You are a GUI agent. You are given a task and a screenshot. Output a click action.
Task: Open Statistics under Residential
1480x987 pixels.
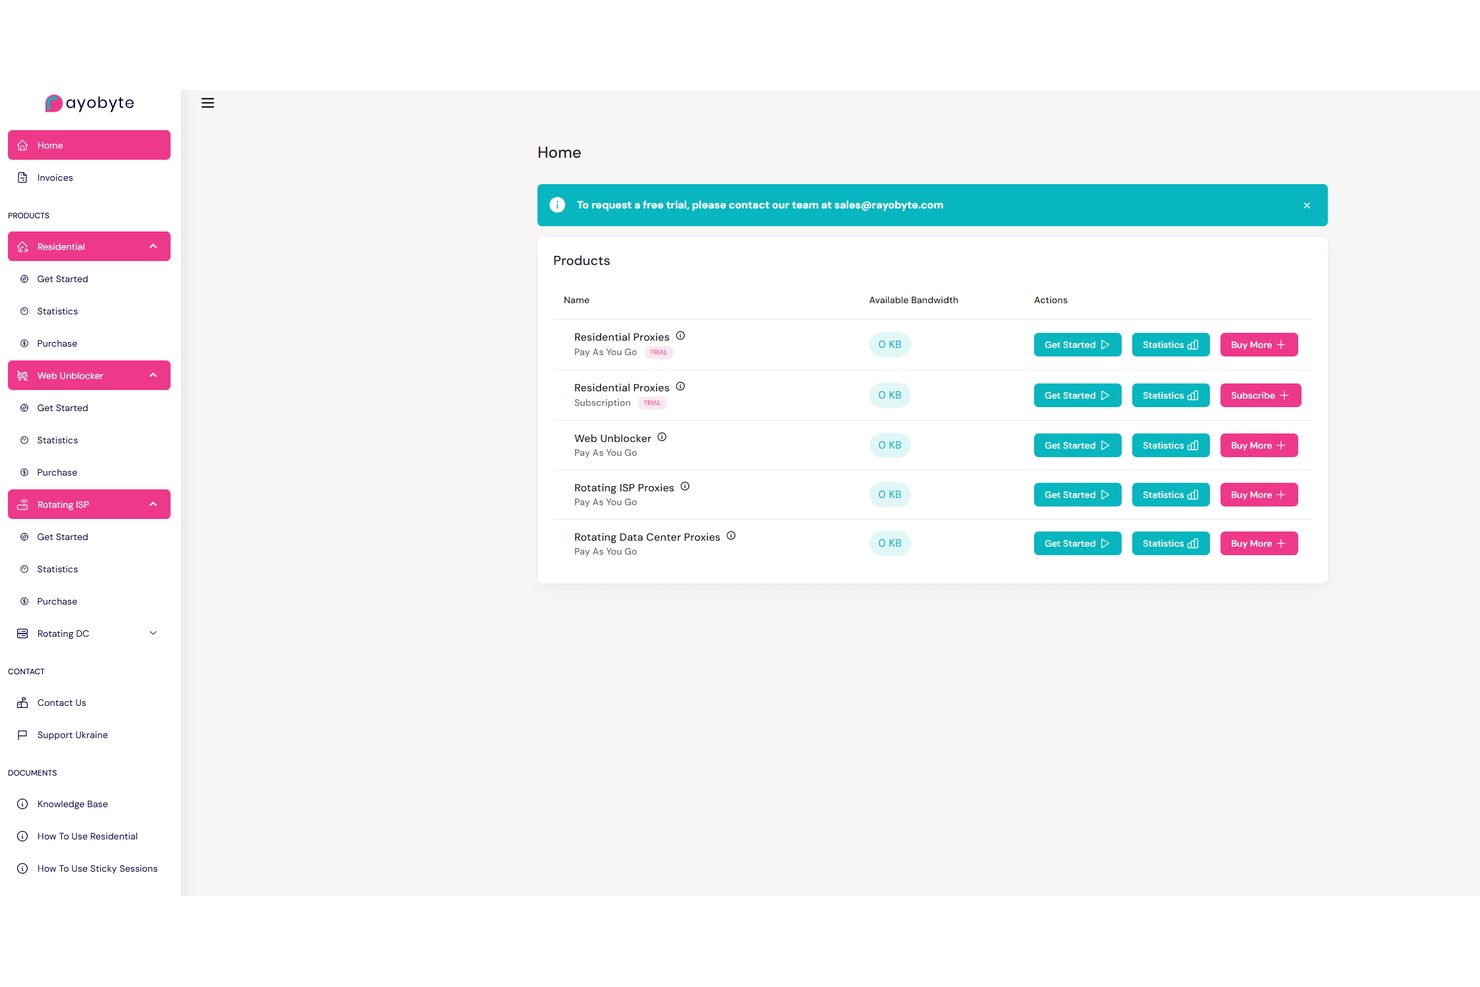[89, 311]
